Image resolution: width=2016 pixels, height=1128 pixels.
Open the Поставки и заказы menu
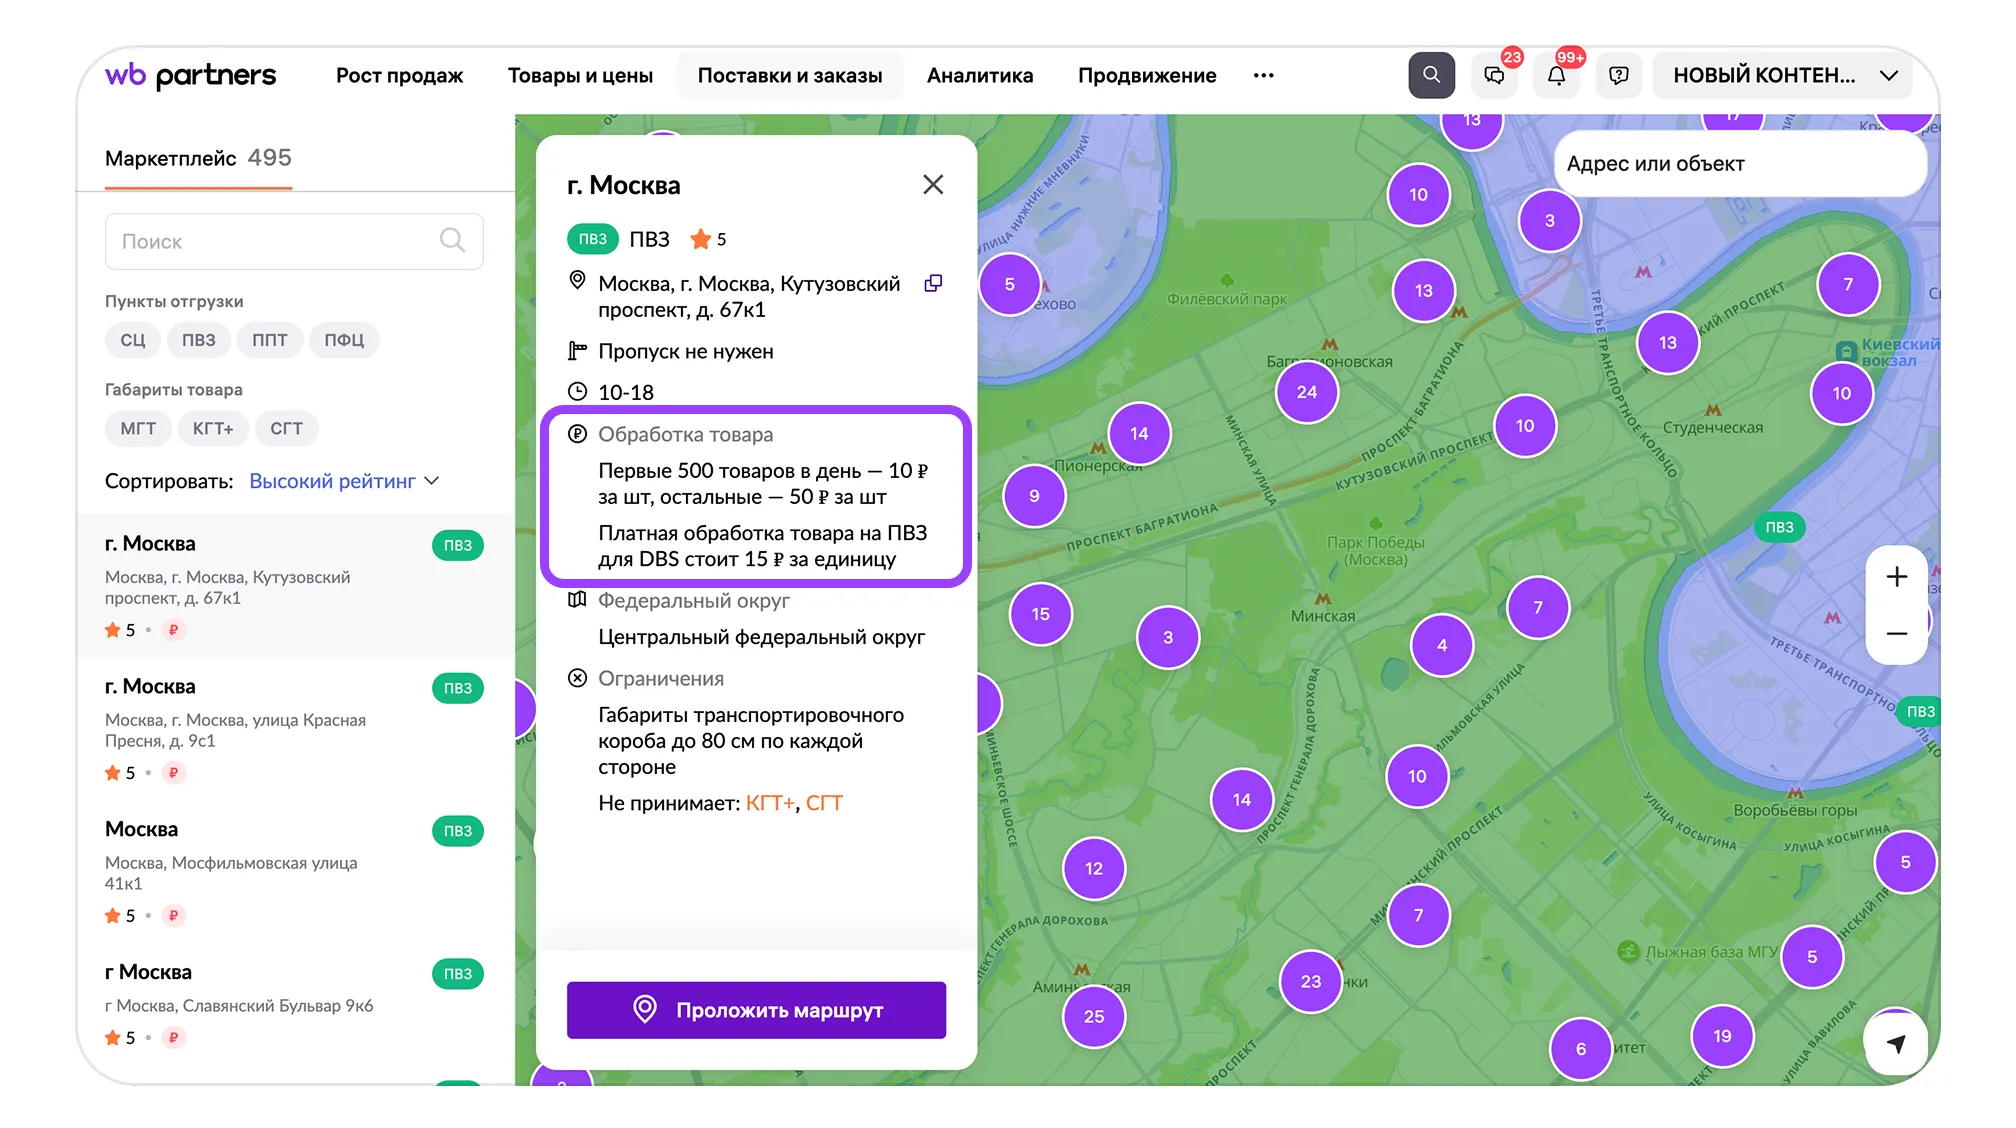click(x=790, y=75)
